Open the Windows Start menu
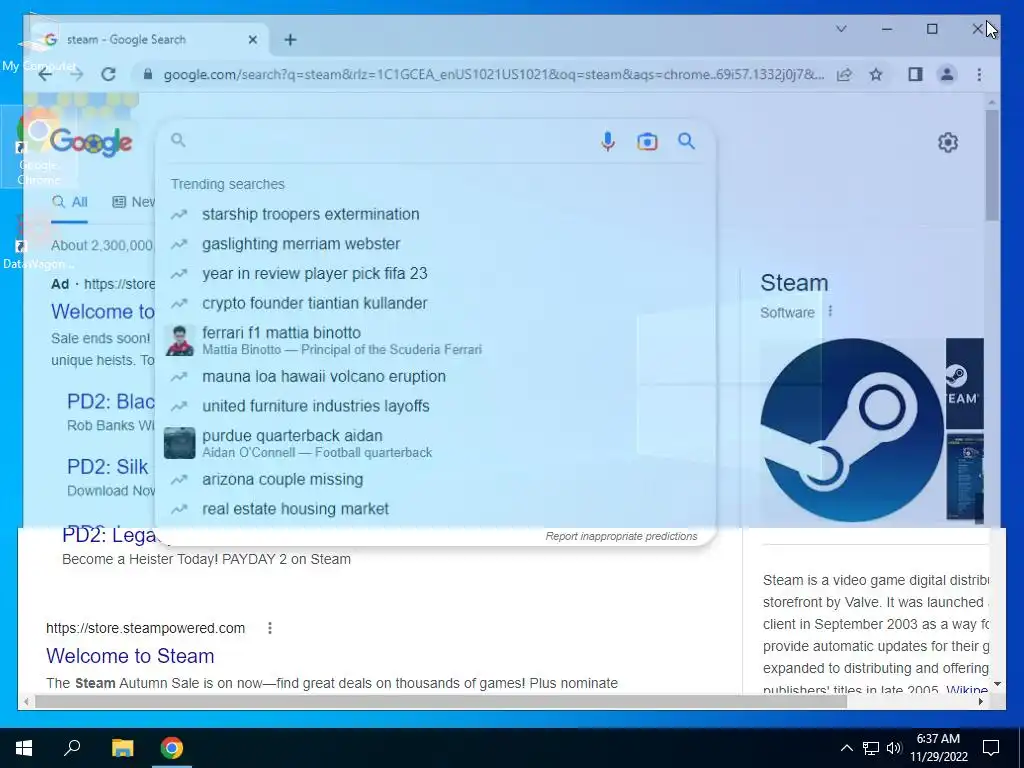The image size is (1024, 768). tap(24, 748)
